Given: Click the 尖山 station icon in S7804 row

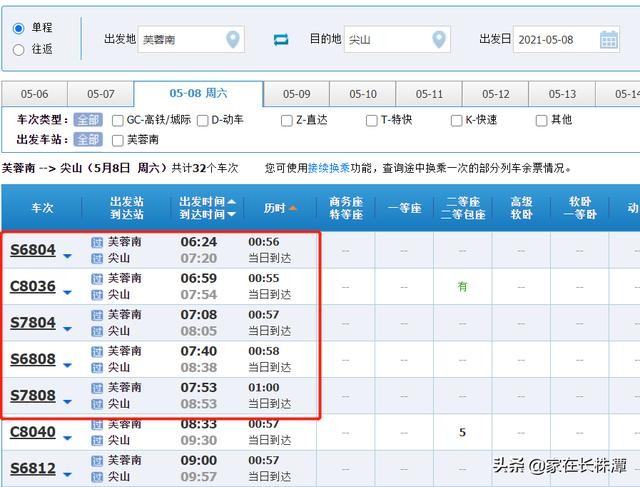Looking at the screenshot, I should 97,331.
